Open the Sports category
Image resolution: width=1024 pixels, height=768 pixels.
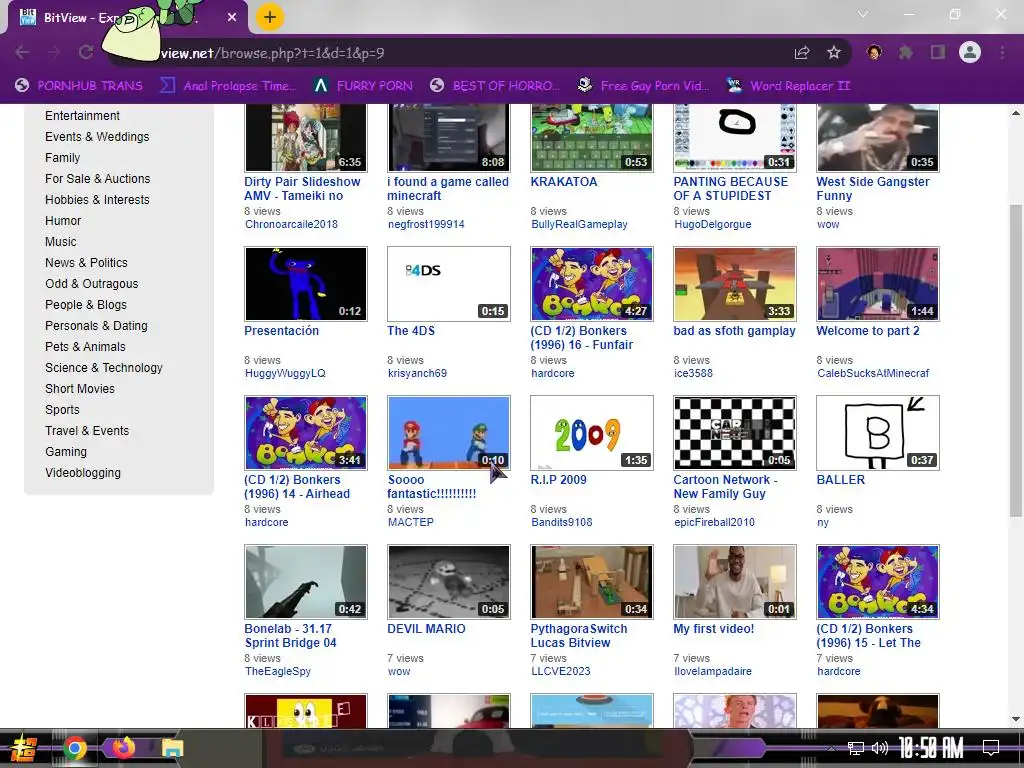pyautogui.click(x=62, y=409)
